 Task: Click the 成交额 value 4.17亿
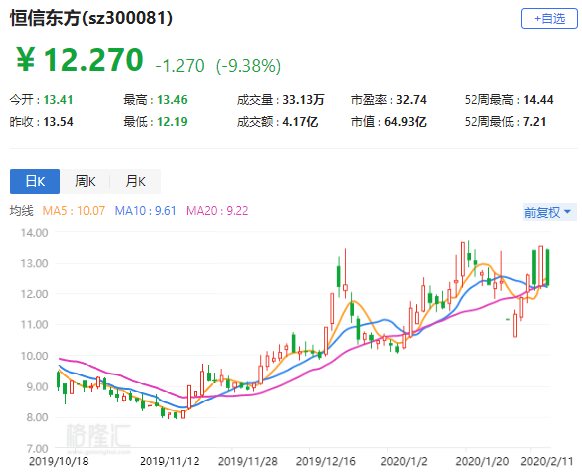click(300, 122)
